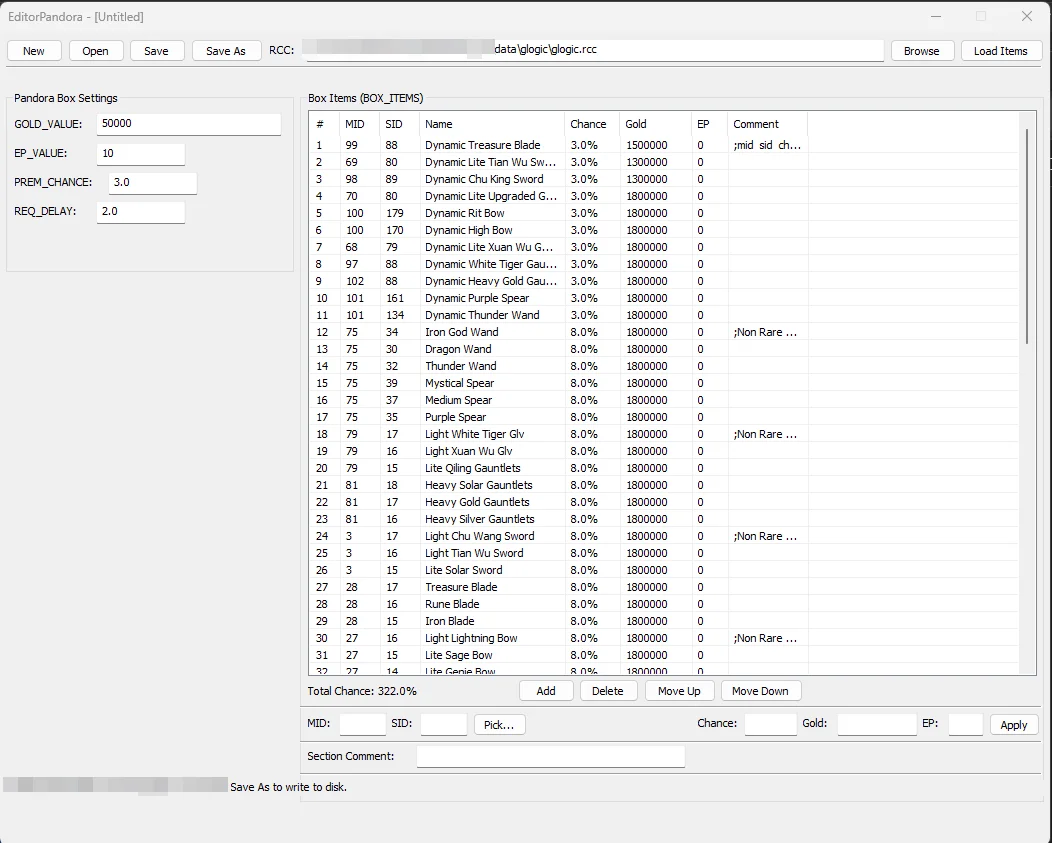Delete the selected box item
The height and width of the screenshot is (843, 1052).
(x=607, y=691)
